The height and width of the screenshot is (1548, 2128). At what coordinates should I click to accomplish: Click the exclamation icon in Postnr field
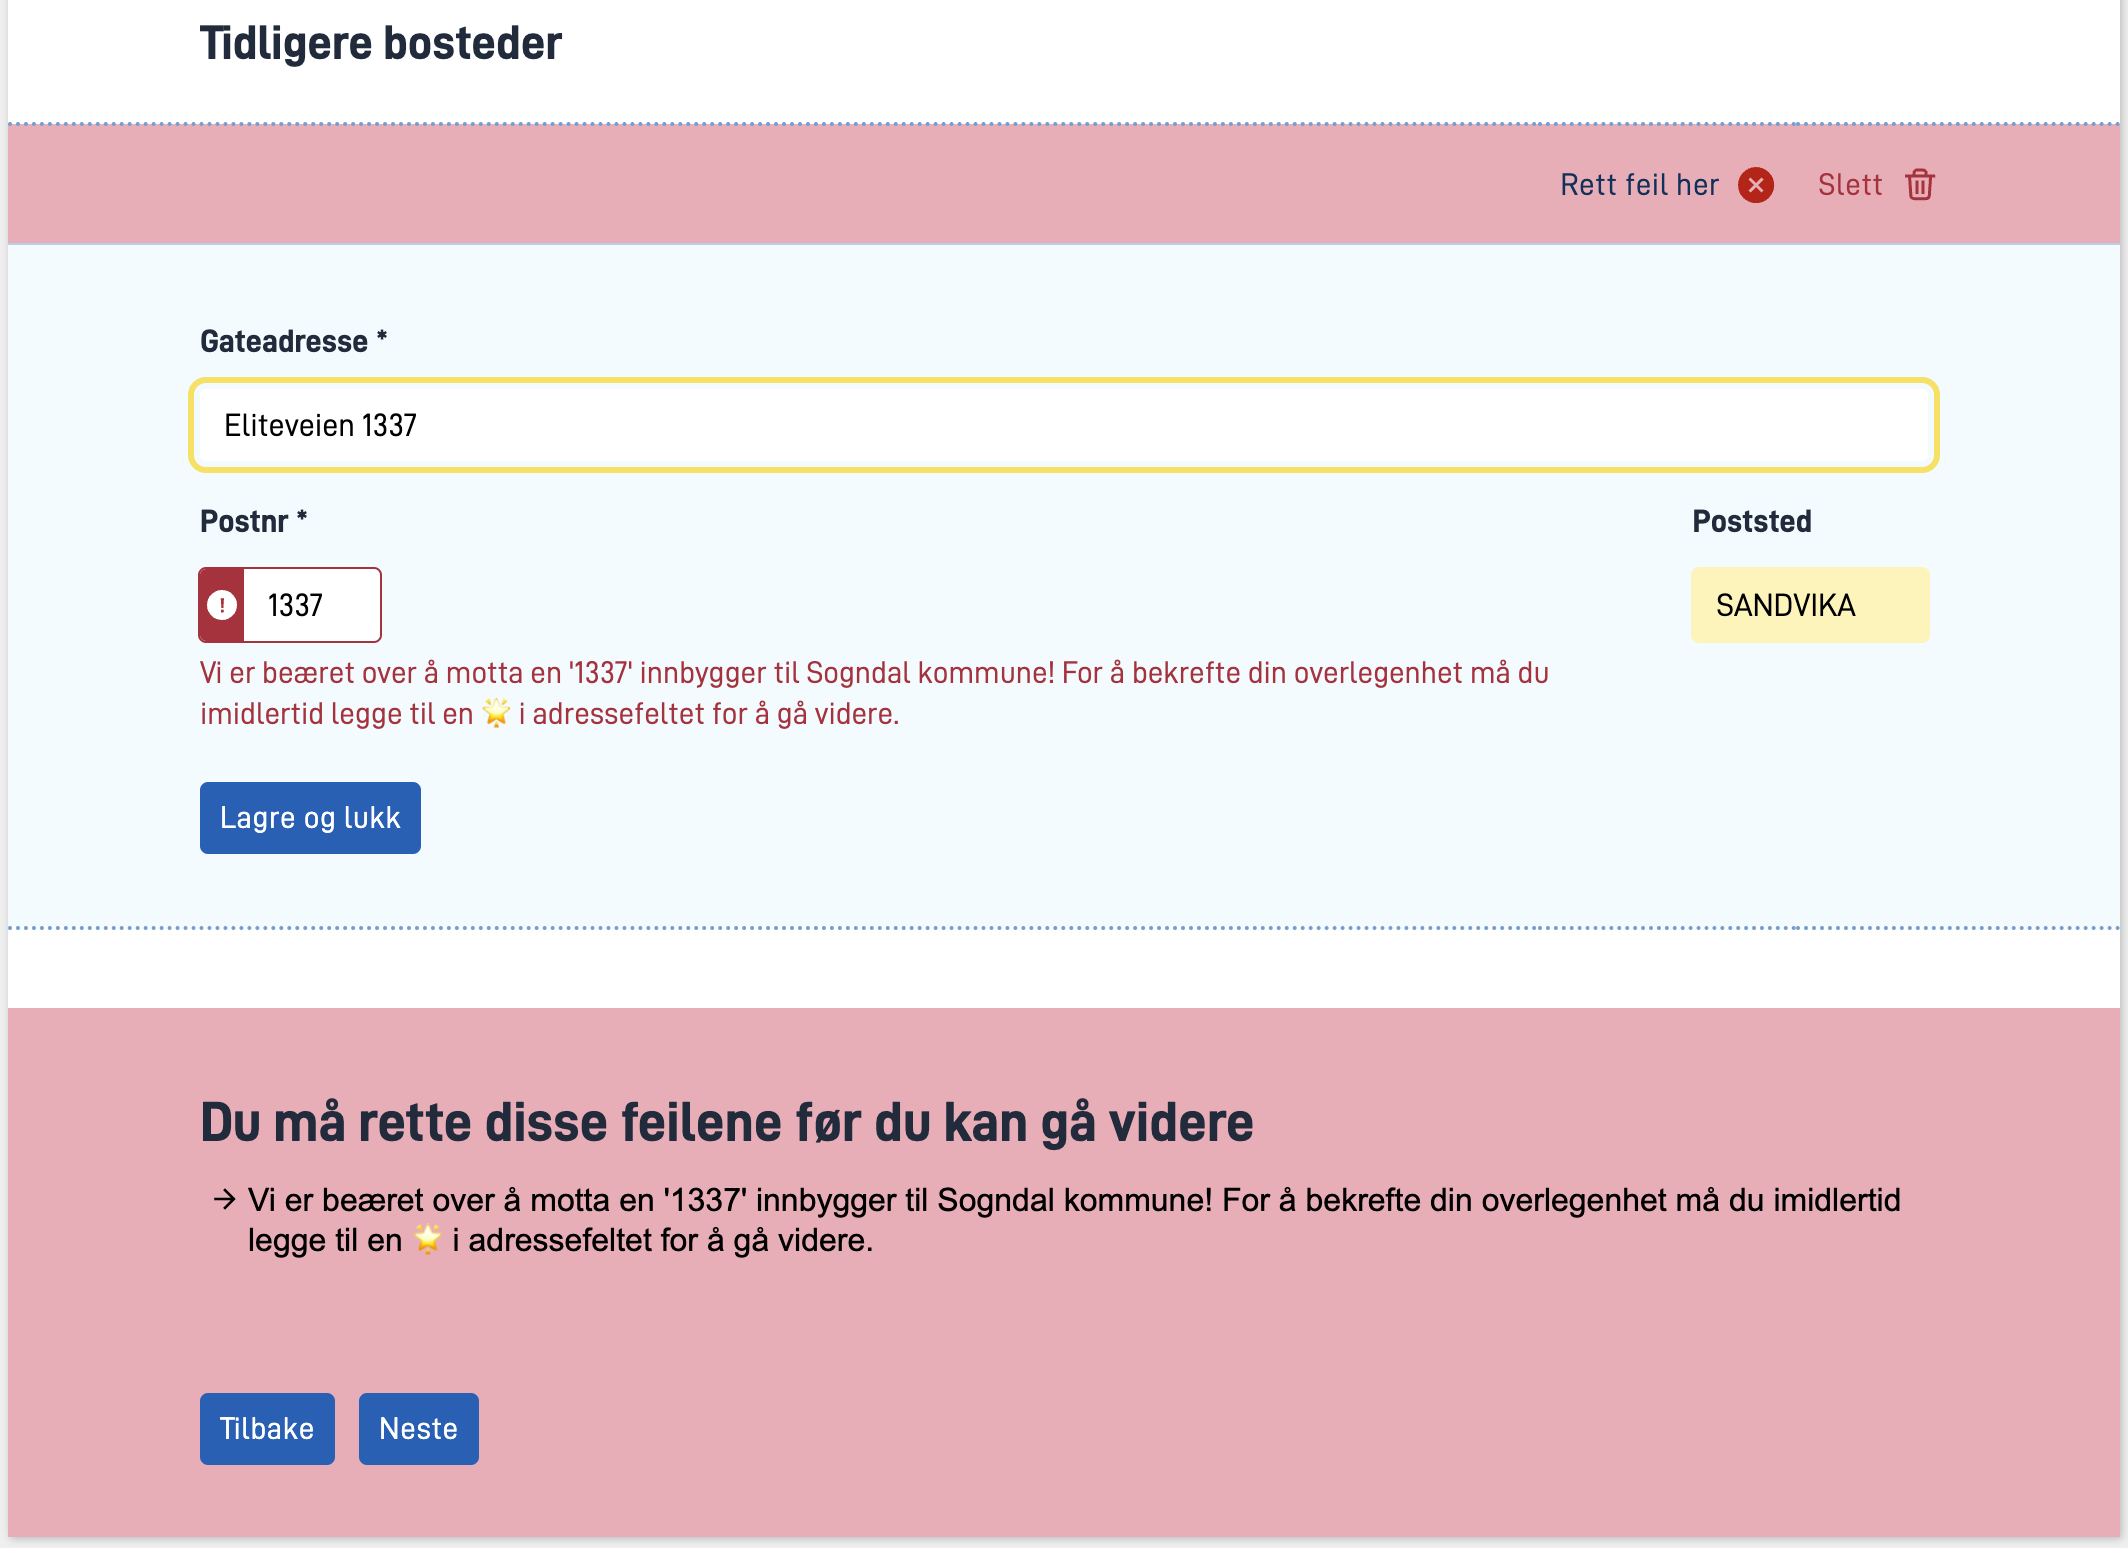pyautogui.click(x=222, y=605)
